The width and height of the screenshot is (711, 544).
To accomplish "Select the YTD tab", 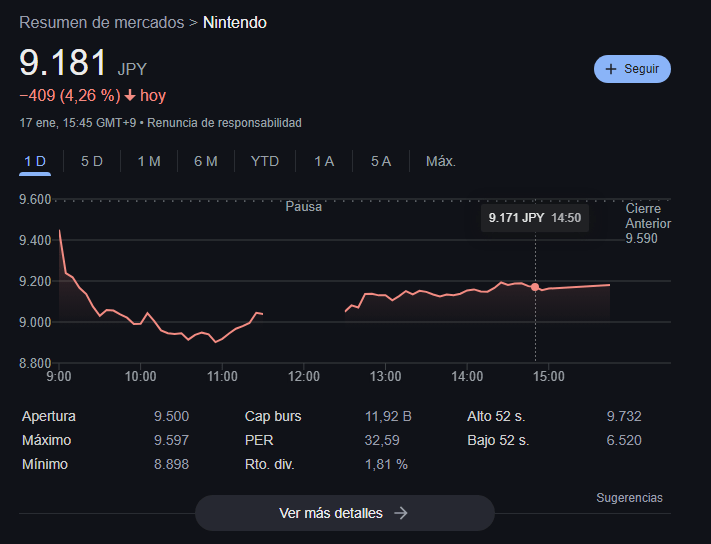I will tap(265, 161).
